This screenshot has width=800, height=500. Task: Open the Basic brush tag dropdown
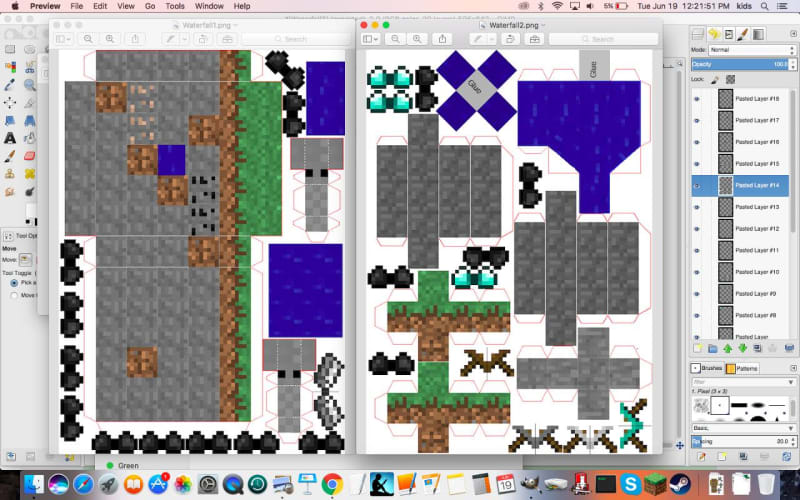[x=744, y=428]
